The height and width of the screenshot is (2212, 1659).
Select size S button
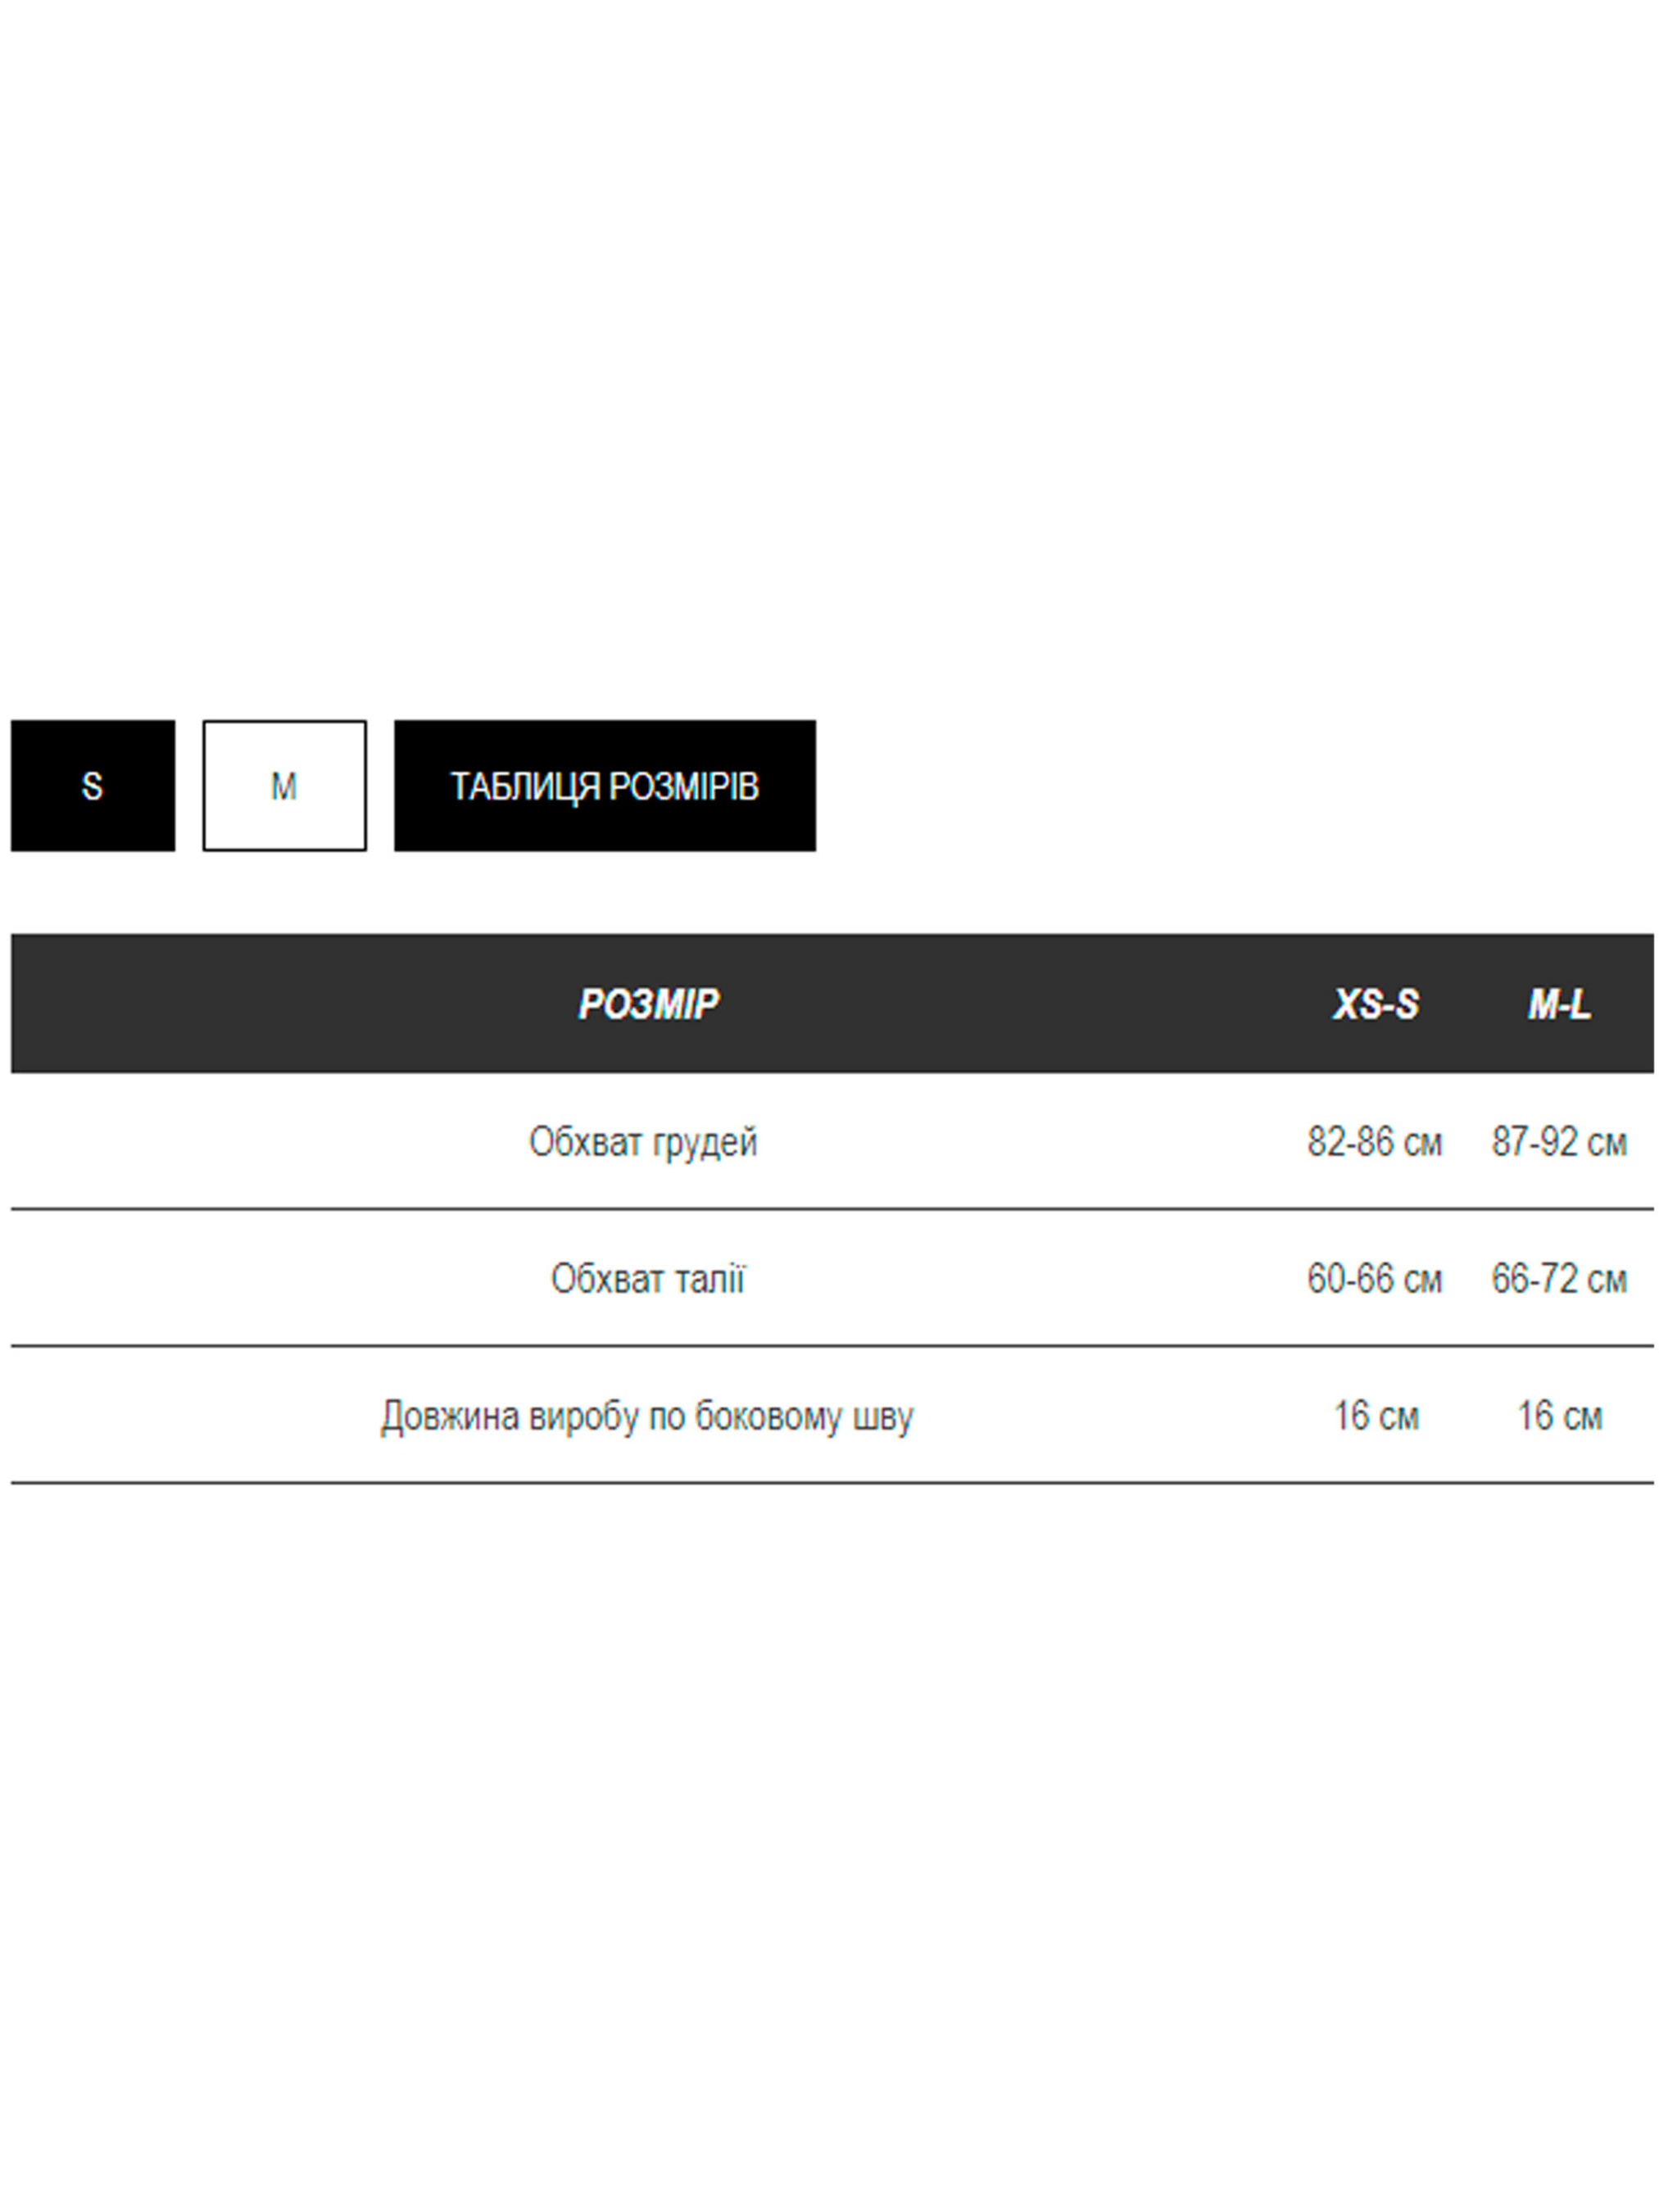point(92,786)
